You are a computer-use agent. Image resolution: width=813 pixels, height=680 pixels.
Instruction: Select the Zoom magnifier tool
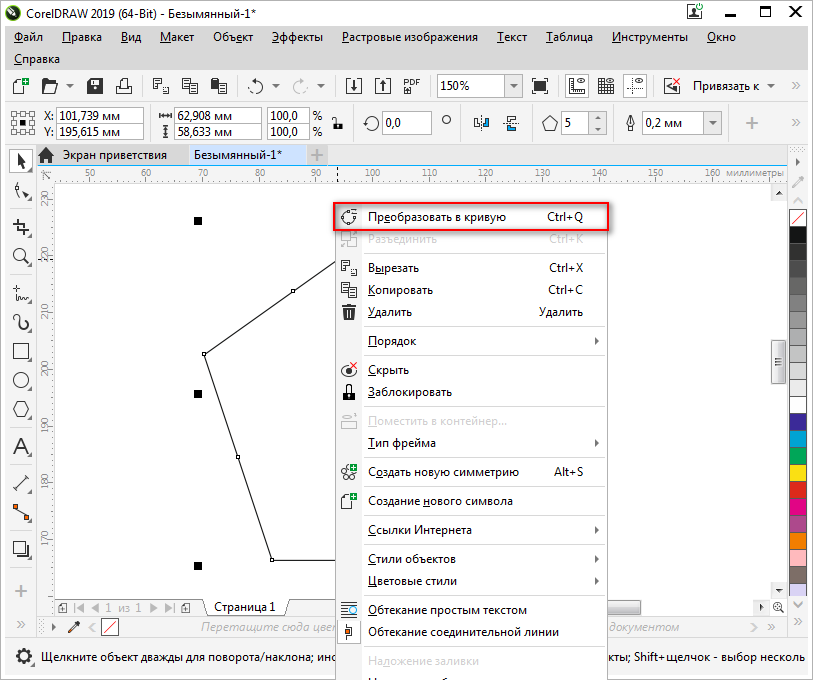point(20,257)
